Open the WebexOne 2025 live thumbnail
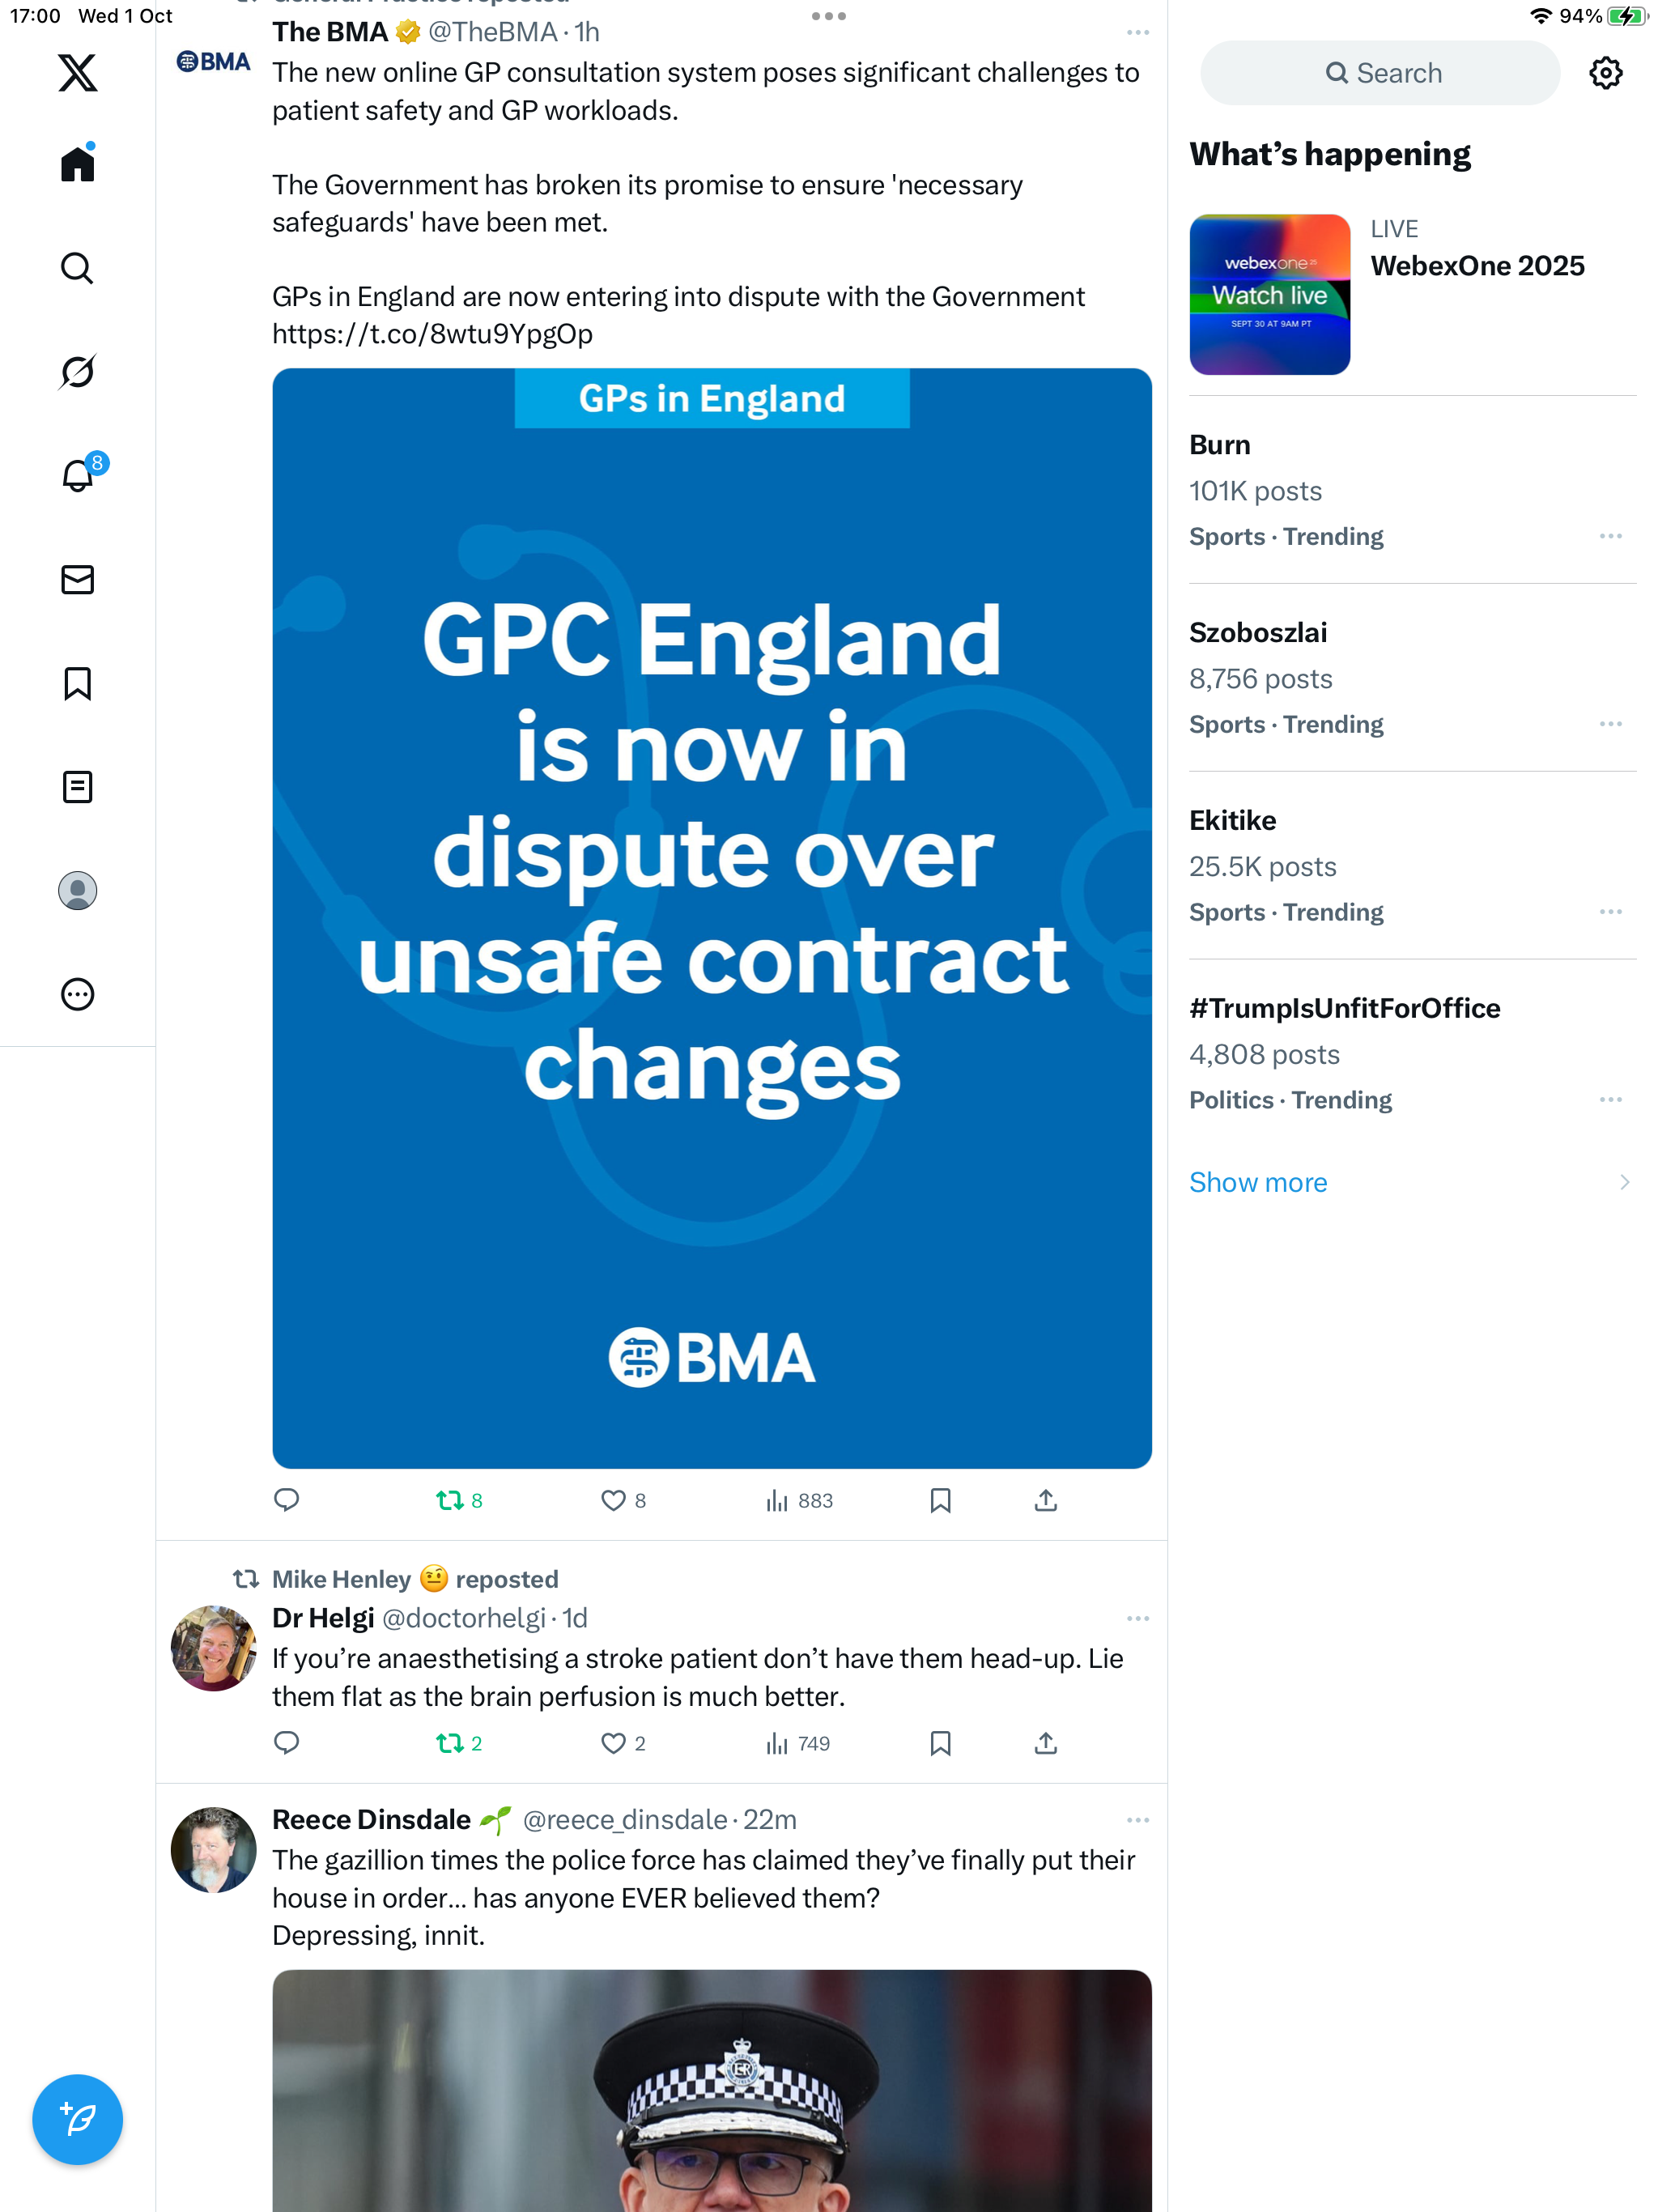This screenshot has height=2212, width=1658. (1269, 294)
